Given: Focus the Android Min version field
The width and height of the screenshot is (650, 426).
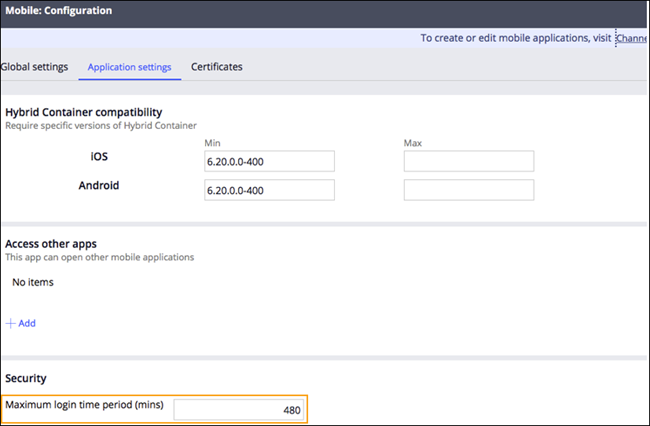Looking at the screenshot, I should pyautogui.click(x=269, y=190).
